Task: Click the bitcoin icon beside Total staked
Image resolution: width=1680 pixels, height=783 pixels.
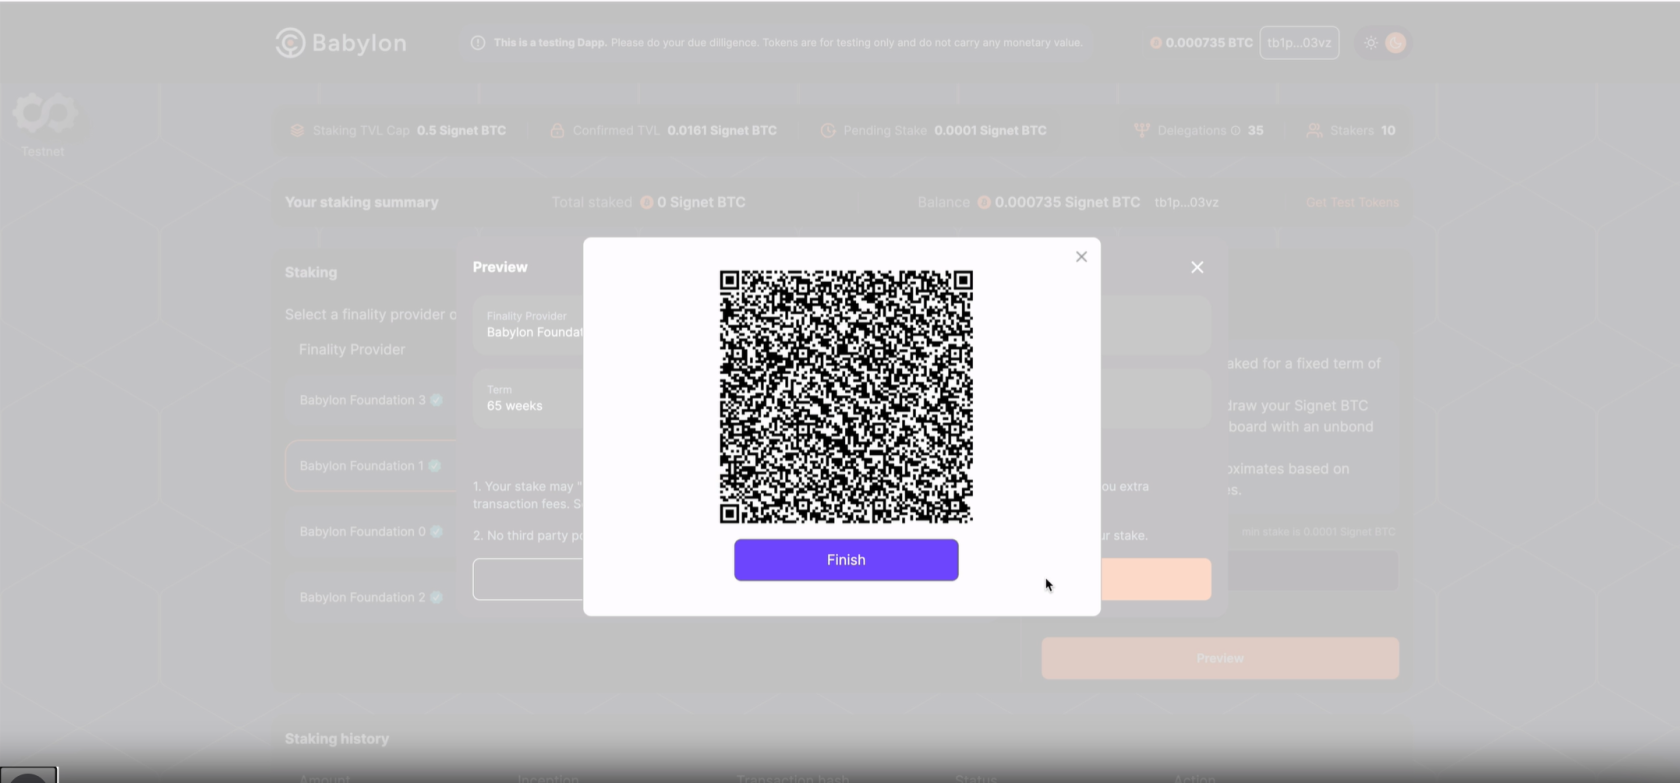Action: tap(647, 202)
